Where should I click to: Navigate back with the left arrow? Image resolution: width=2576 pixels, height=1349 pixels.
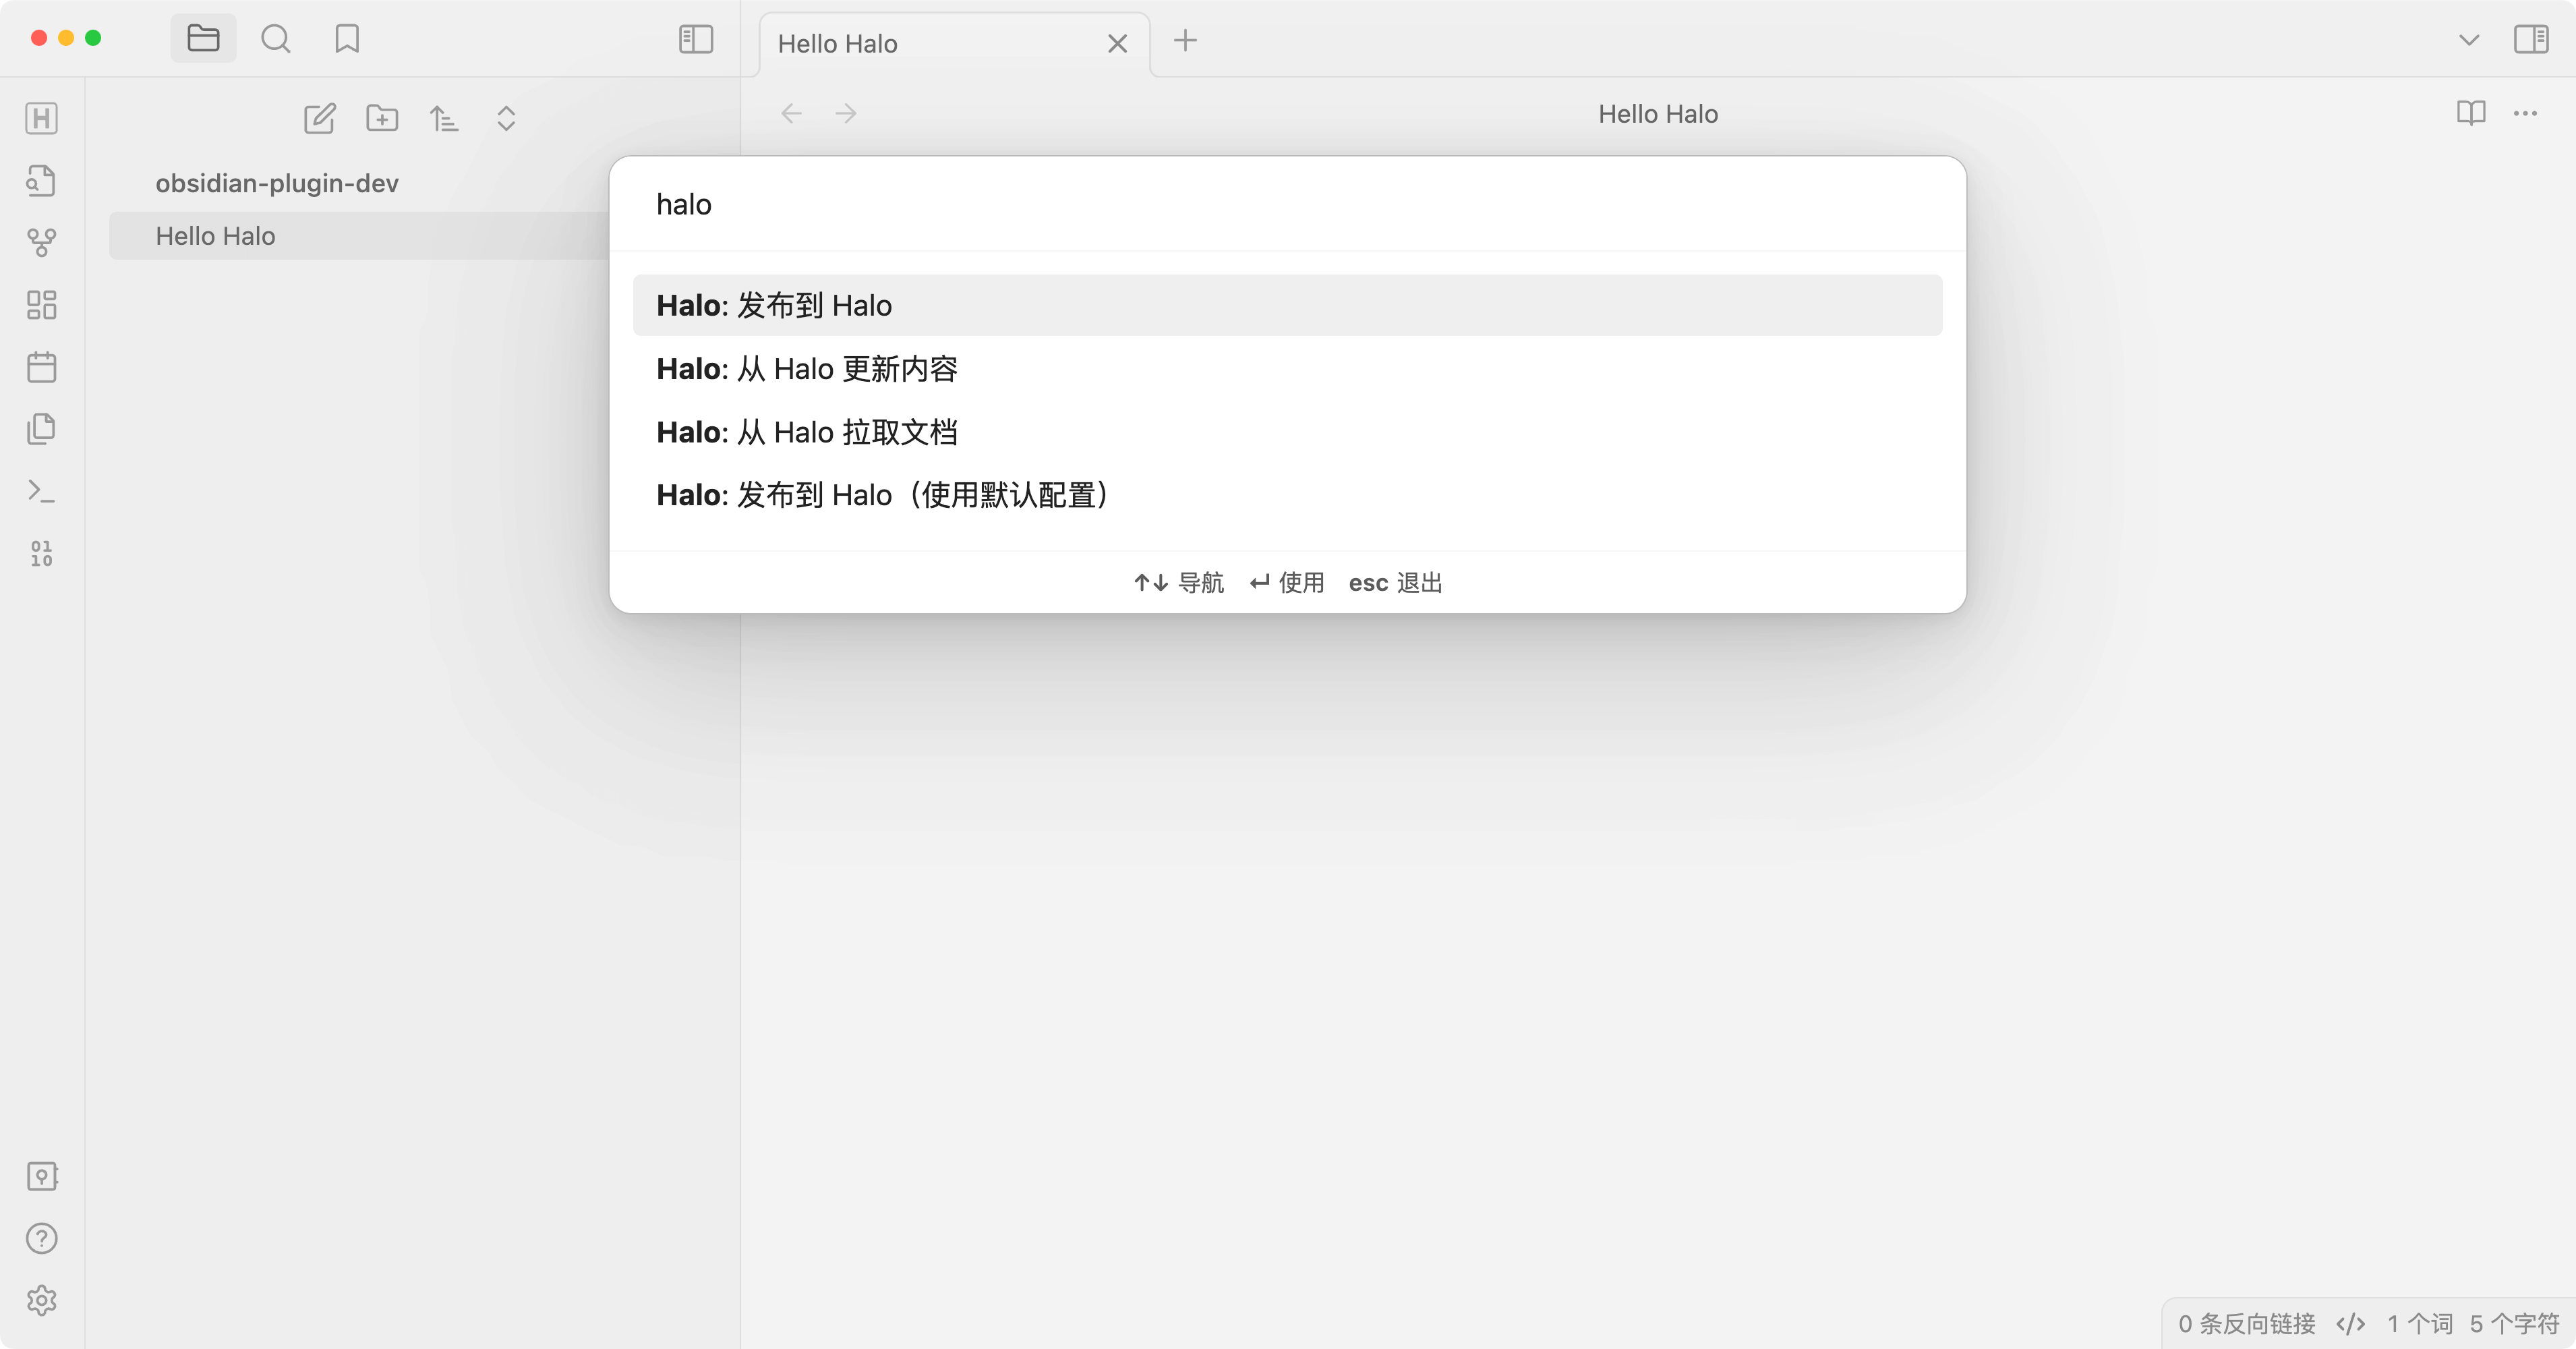tap(792, 113)
